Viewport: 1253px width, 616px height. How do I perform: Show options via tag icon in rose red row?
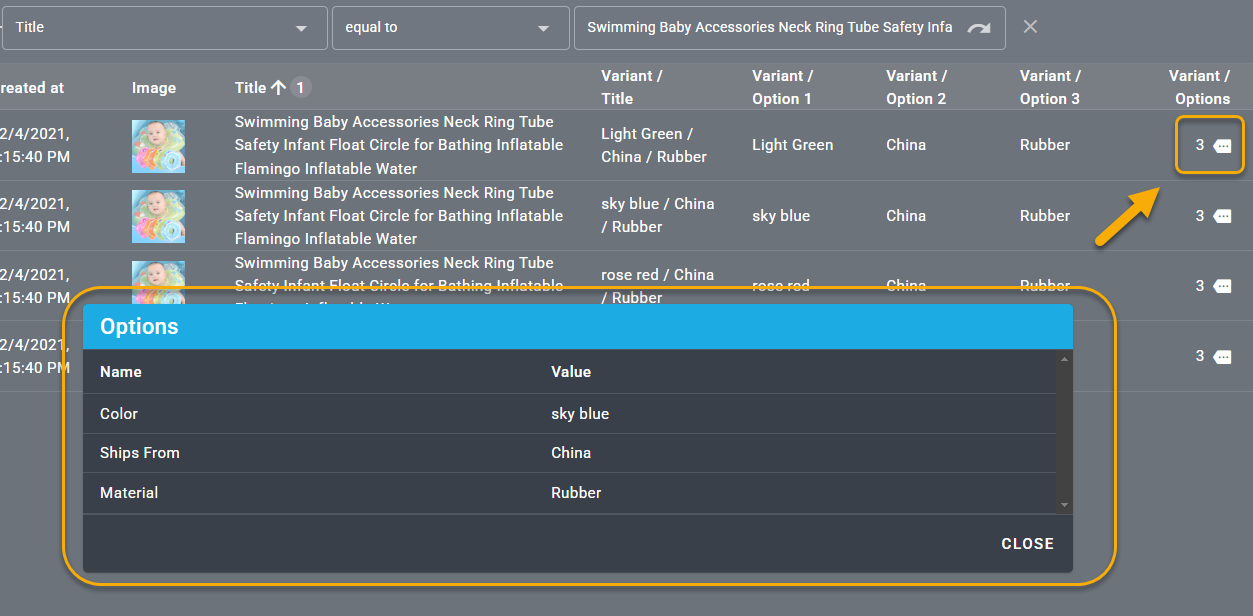[1222, 286]
